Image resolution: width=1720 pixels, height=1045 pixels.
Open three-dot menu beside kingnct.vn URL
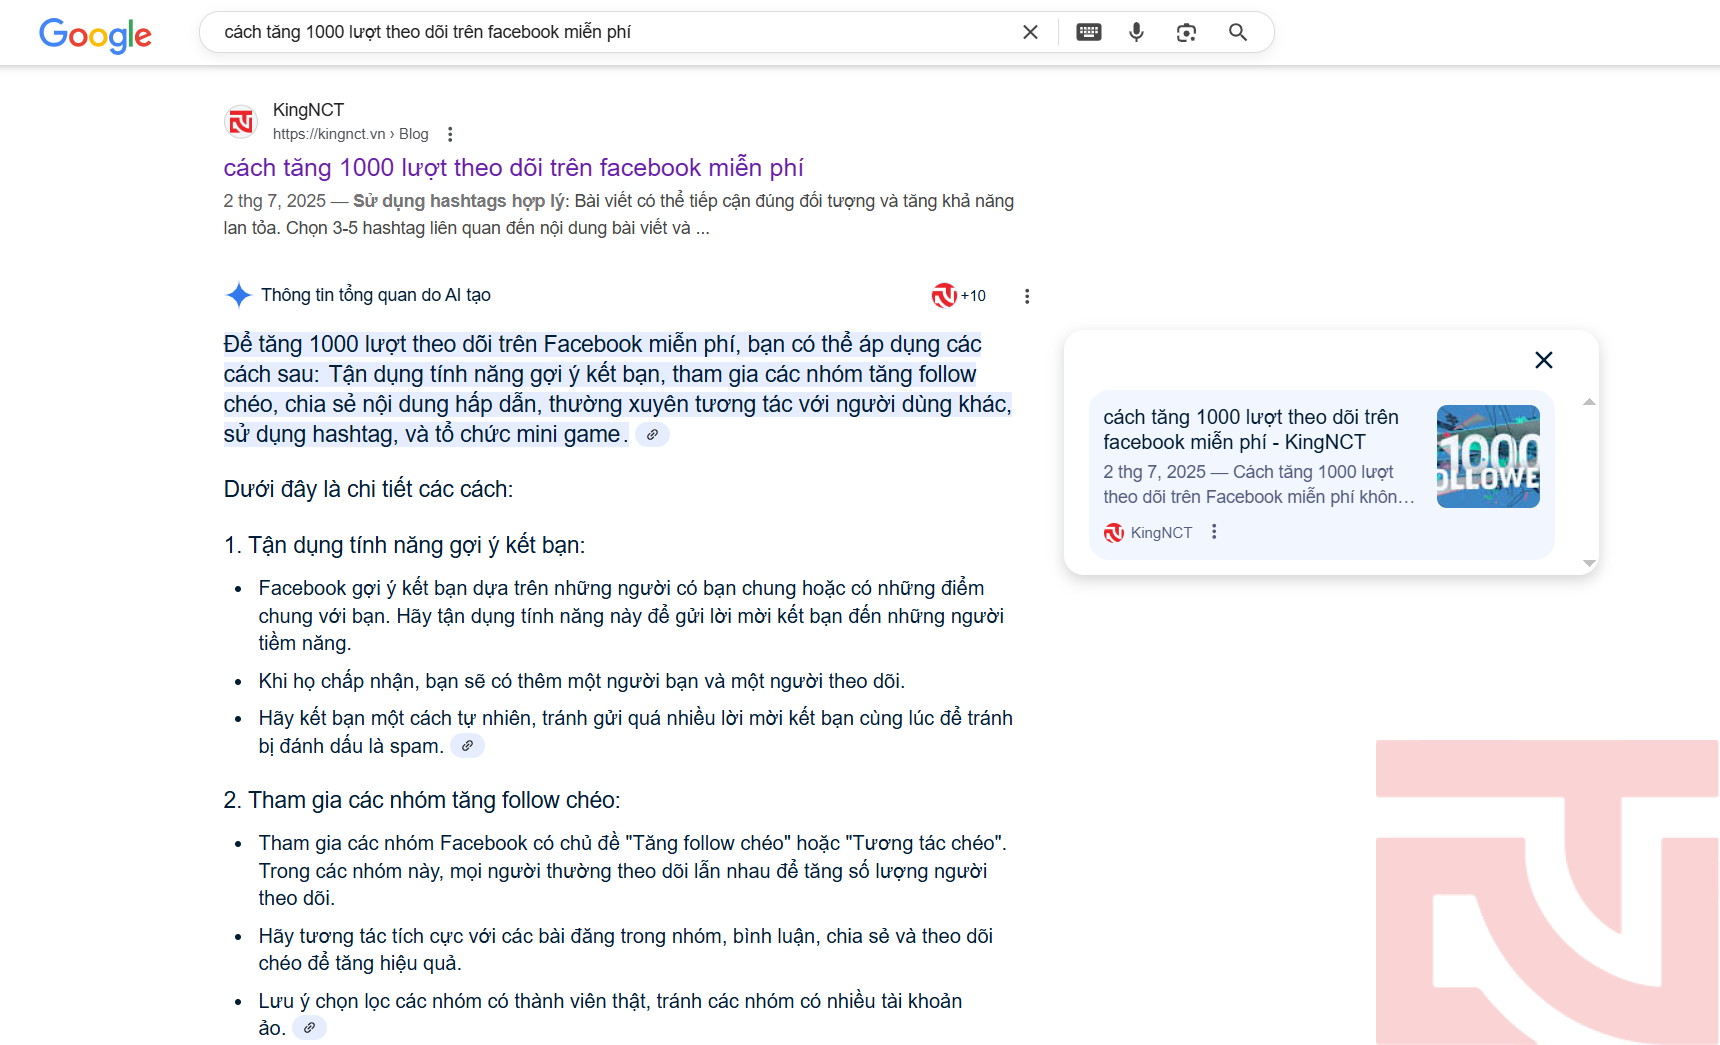tap(450, 134)
